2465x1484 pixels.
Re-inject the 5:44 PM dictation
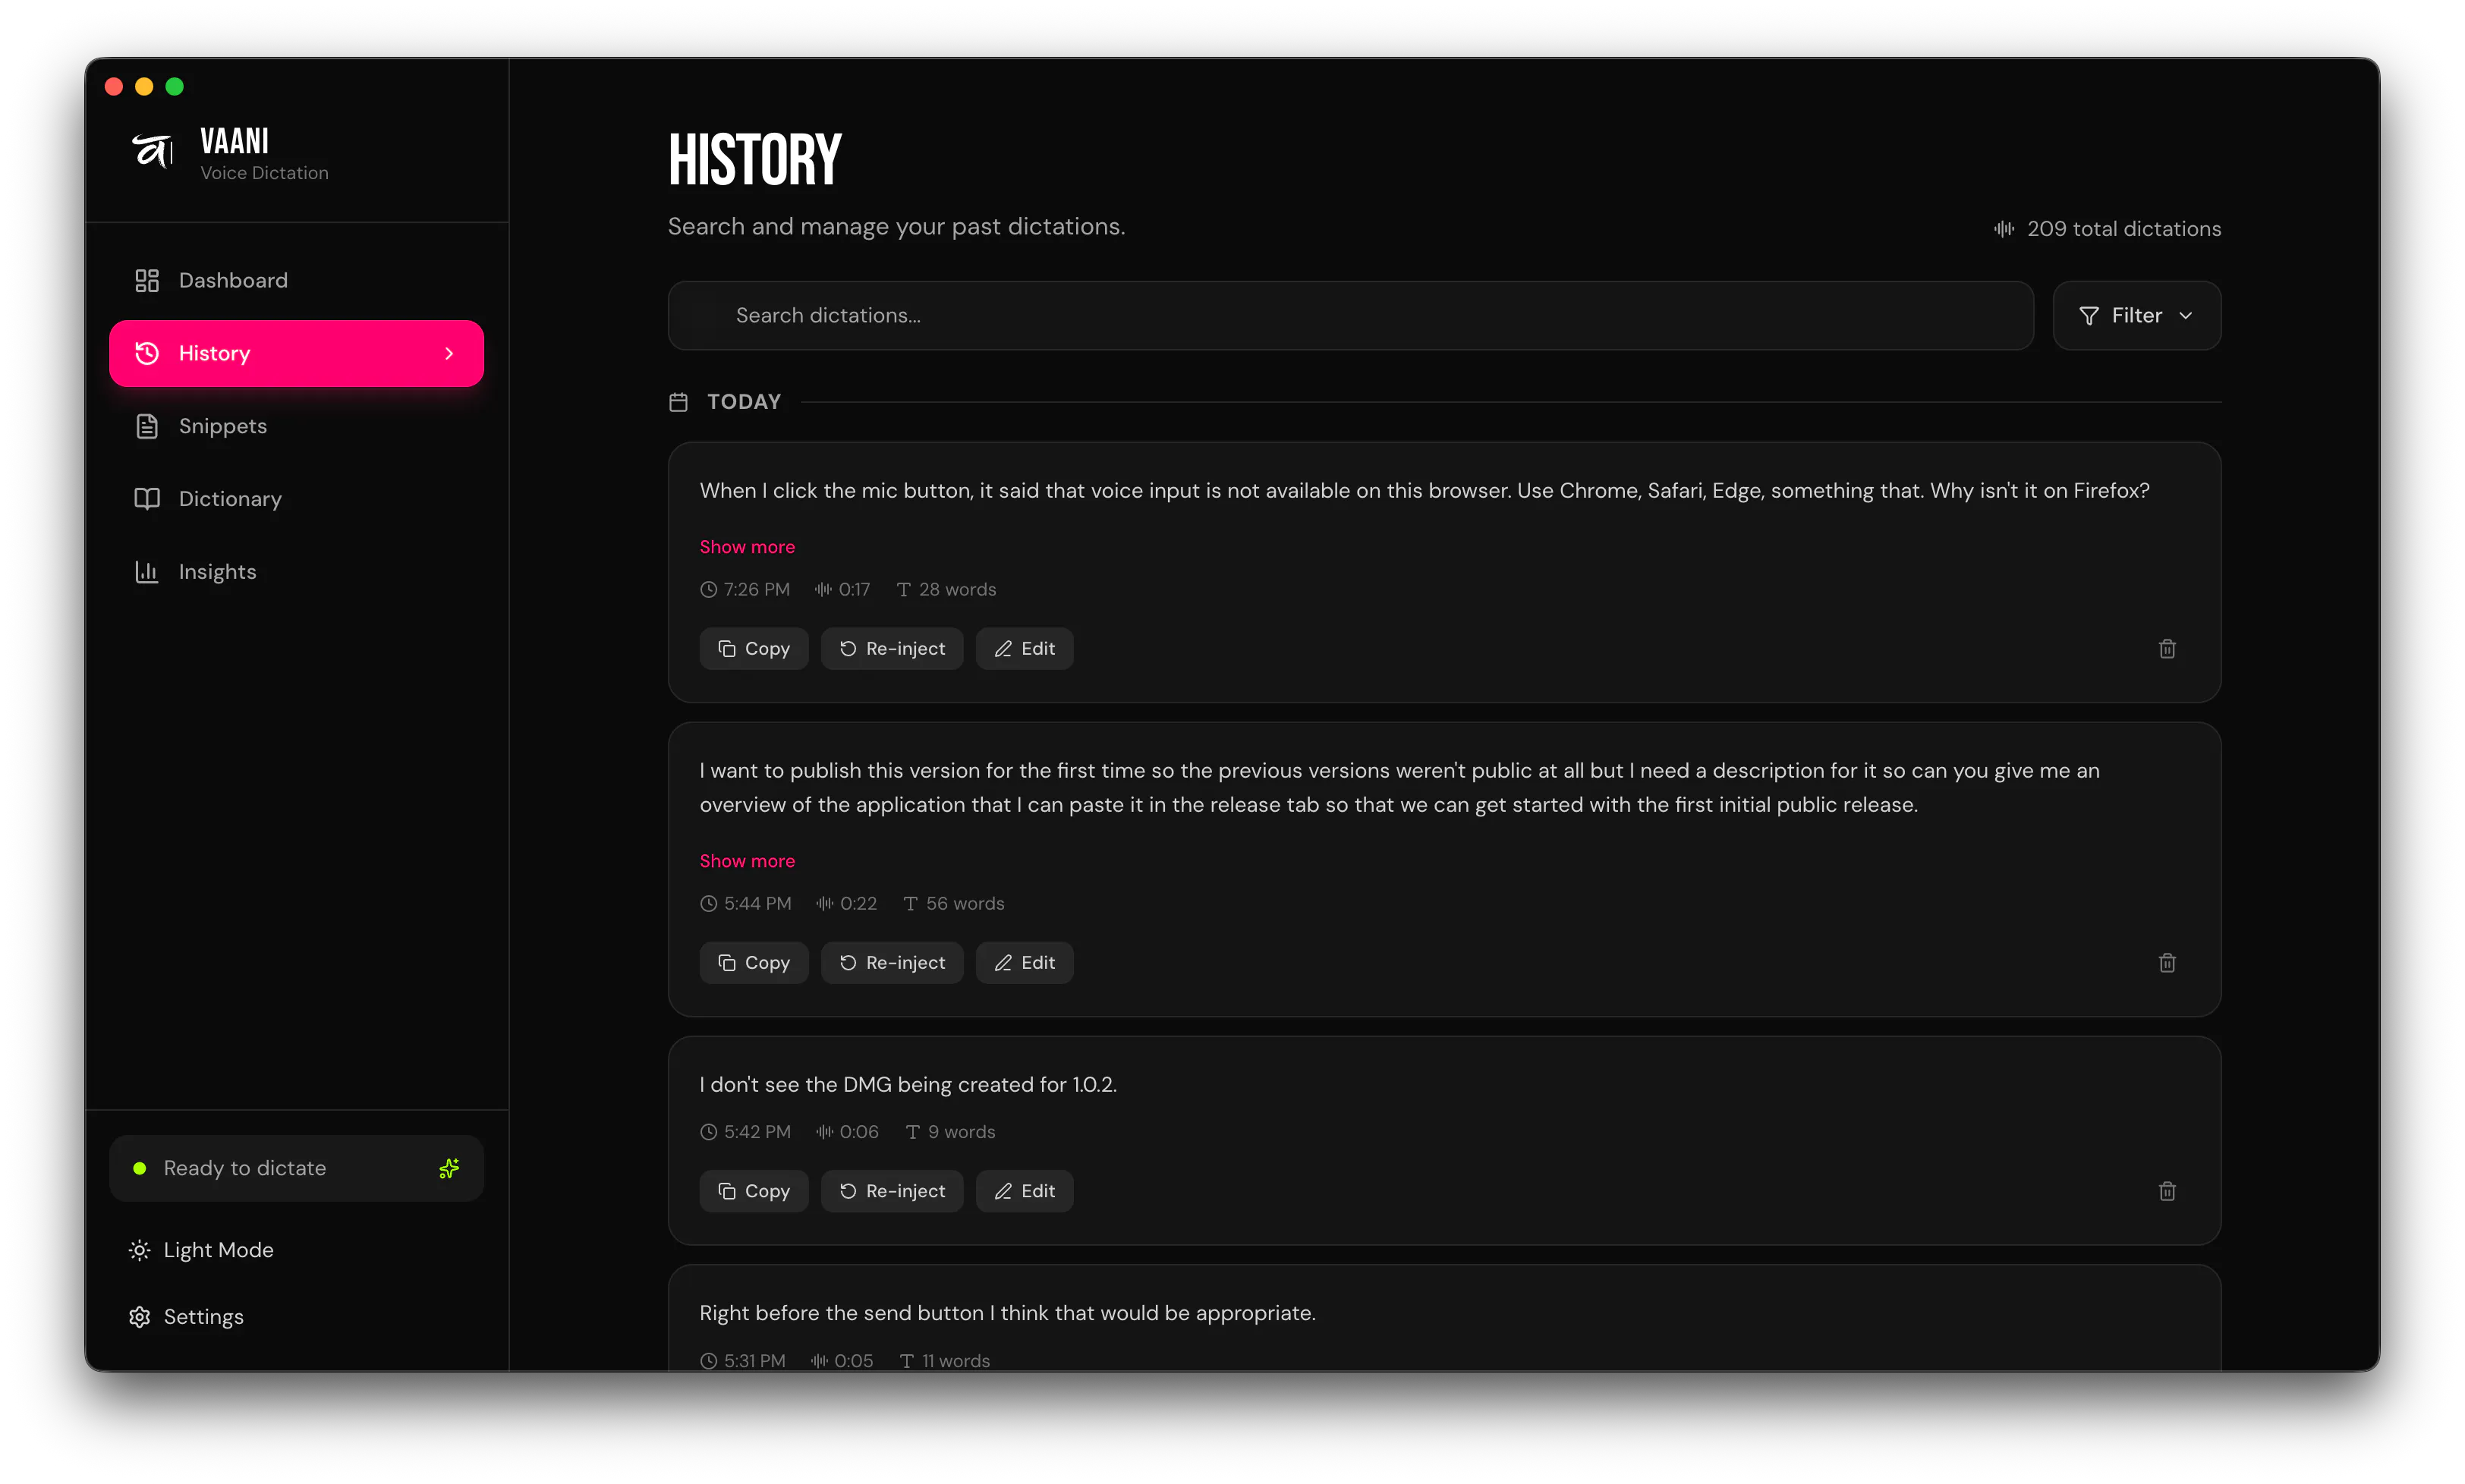[x=892, y=962]
